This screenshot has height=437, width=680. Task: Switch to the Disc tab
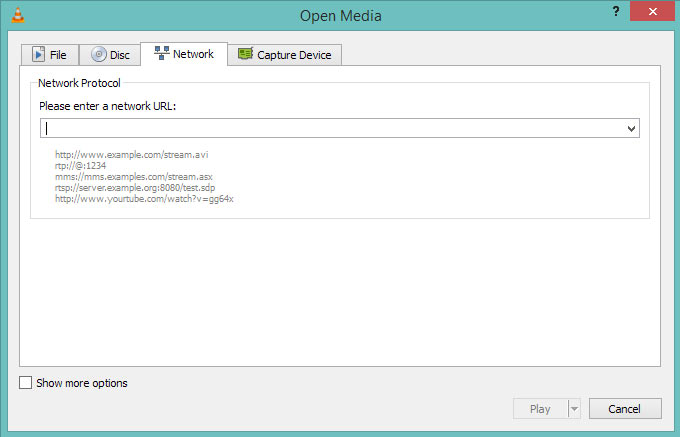coord(110,55)
